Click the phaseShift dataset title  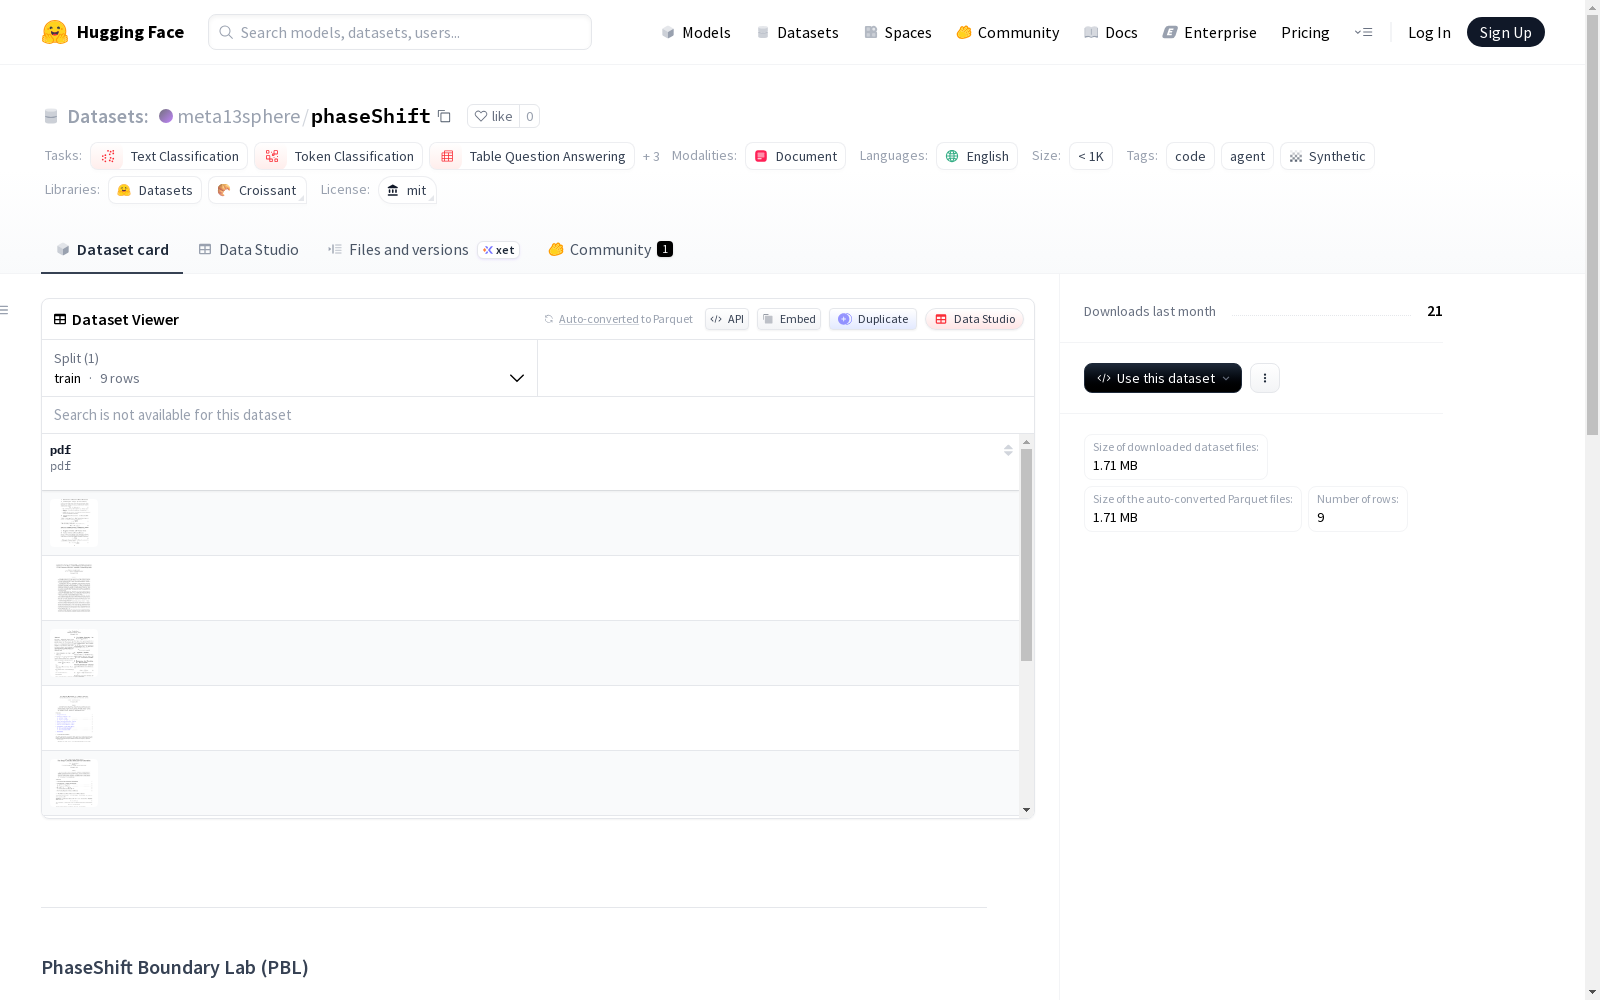(371, 116)
